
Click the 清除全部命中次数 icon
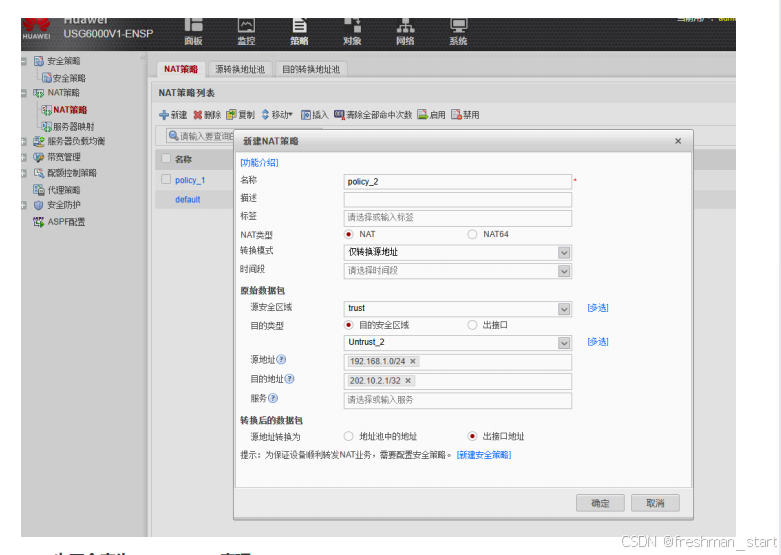339,115
